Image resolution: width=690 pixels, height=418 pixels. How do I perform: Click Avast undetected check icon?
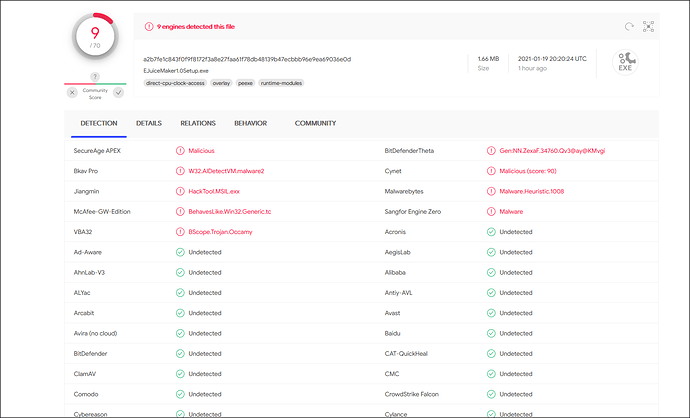coord(491,313)
